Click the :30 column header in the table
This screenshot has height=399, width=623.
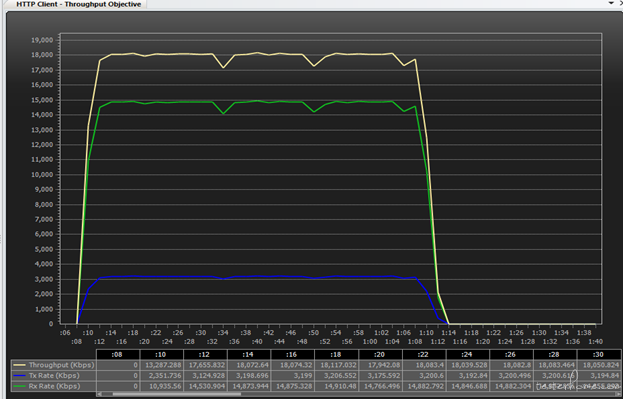pyautogui.click(x=599, y=354)
